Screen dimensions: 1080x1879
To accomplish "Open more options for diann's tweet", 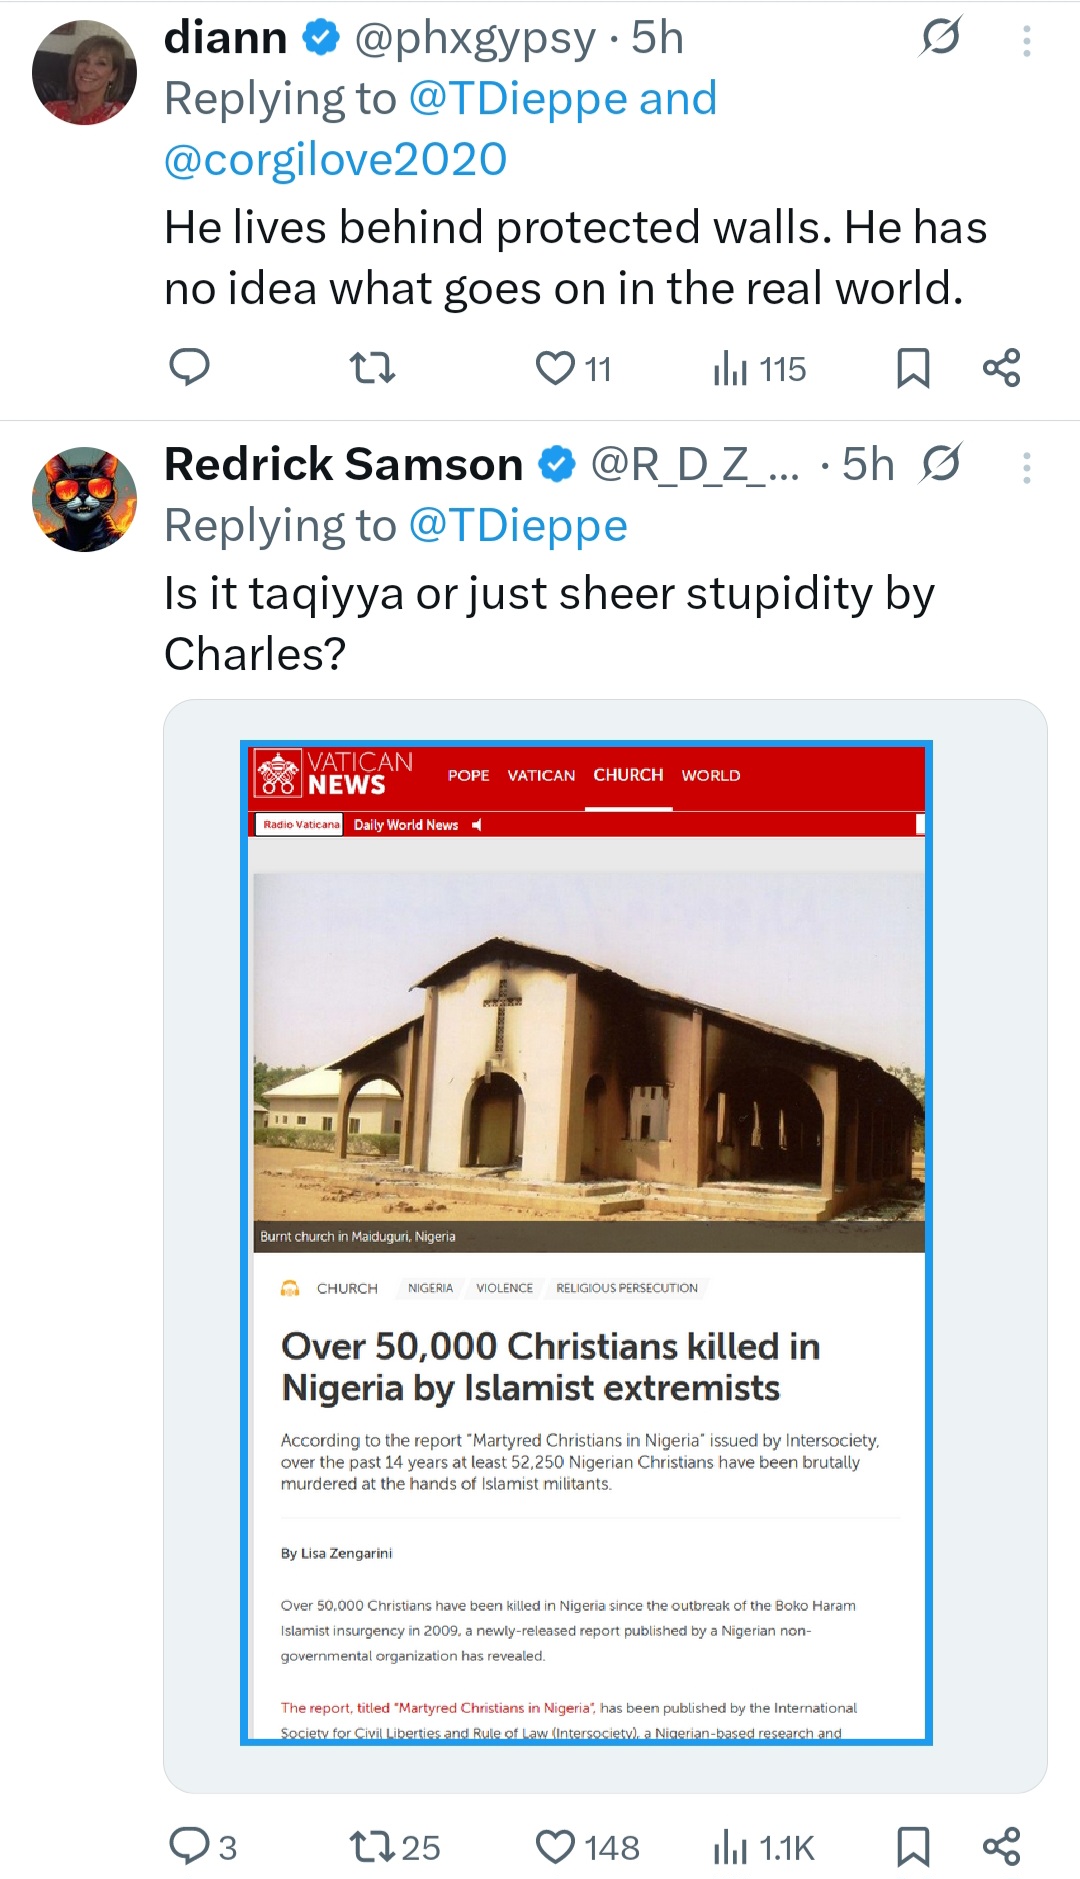I will [x=1026, y=41].
